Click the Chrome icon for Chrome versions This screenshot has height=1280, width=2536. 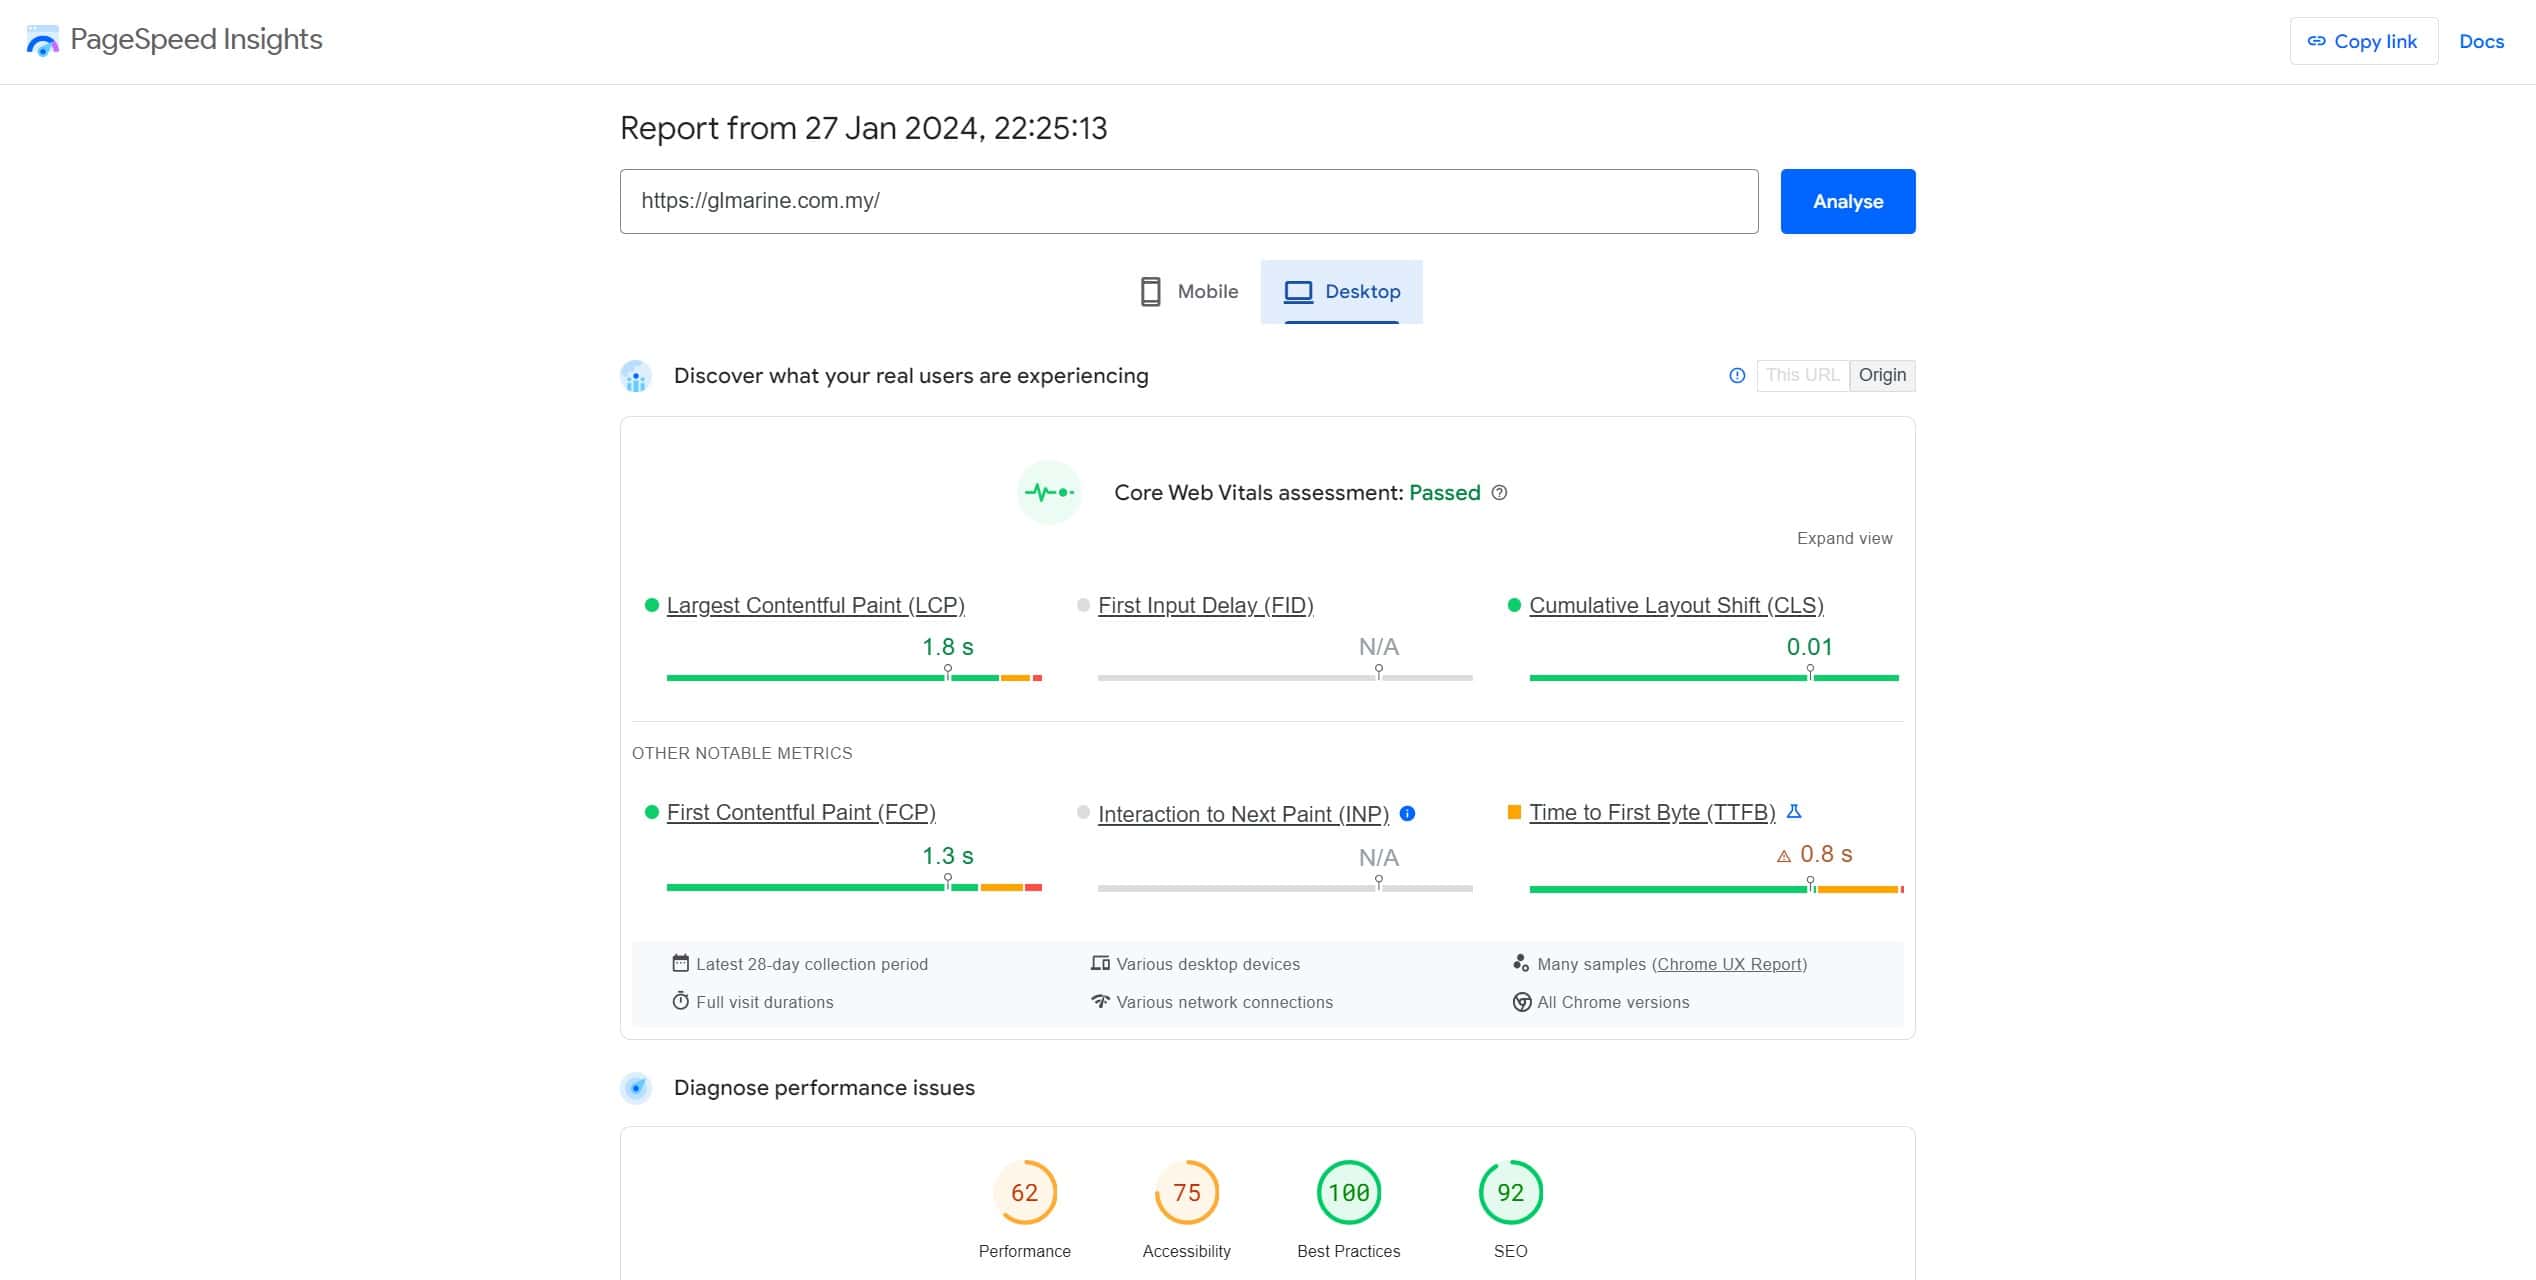[1521, 1002]
